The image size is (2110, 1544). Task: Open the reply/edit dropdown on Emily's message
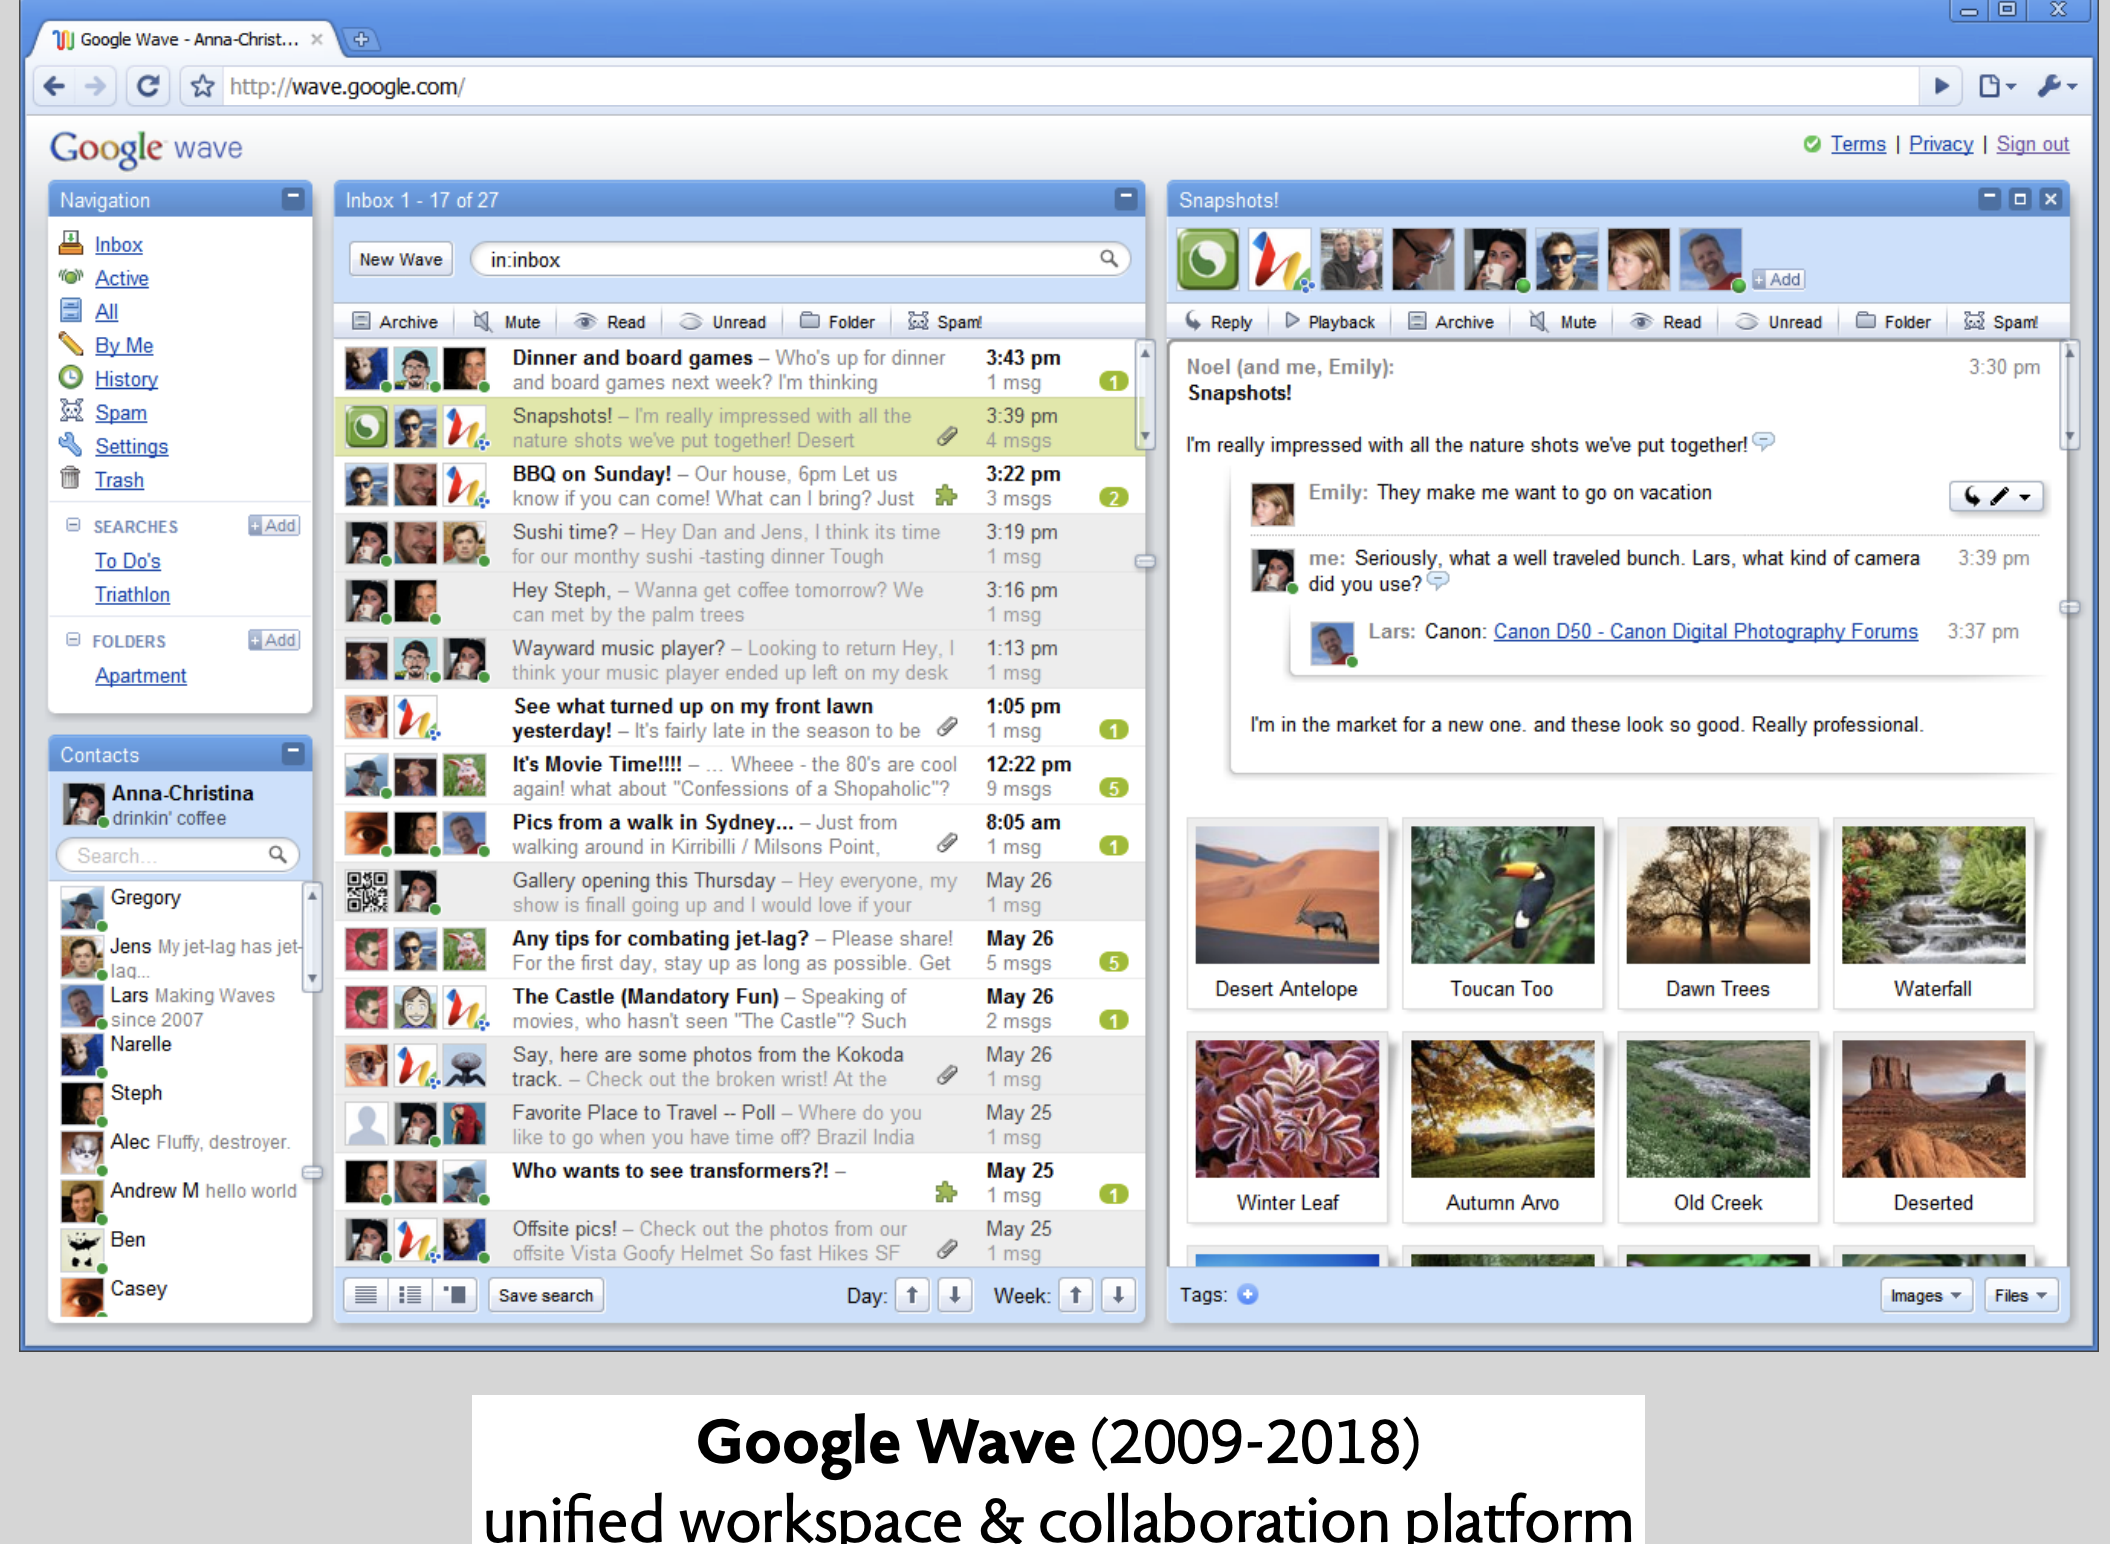(x=1996, y=496)
